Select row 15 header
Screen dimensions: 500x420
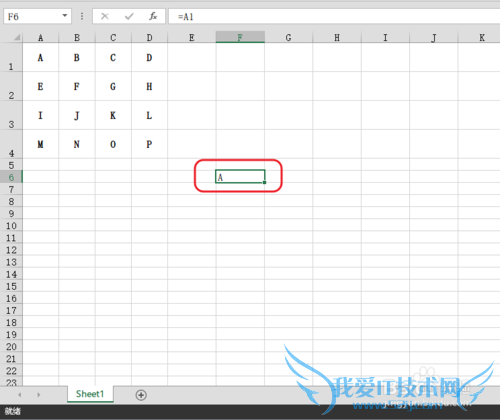click(x=11, y=286)
